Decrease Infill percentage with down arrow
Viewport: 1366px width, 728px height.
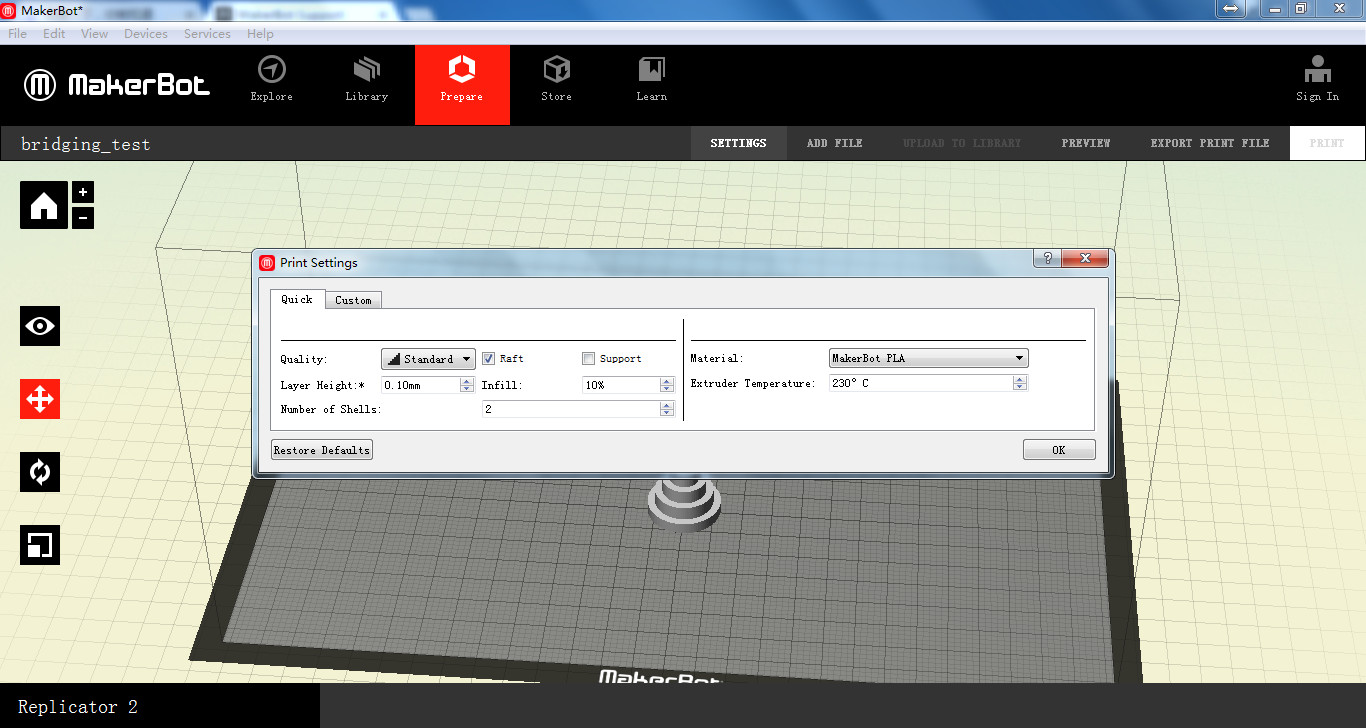click(x=667, y=389)
